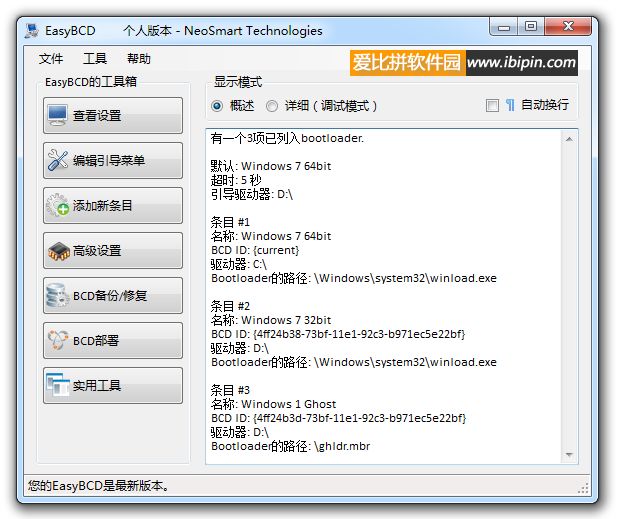Viewport: 617px width, 519px height.
Task: Open 高级设置 panel
Action: (x=113, y=250)
